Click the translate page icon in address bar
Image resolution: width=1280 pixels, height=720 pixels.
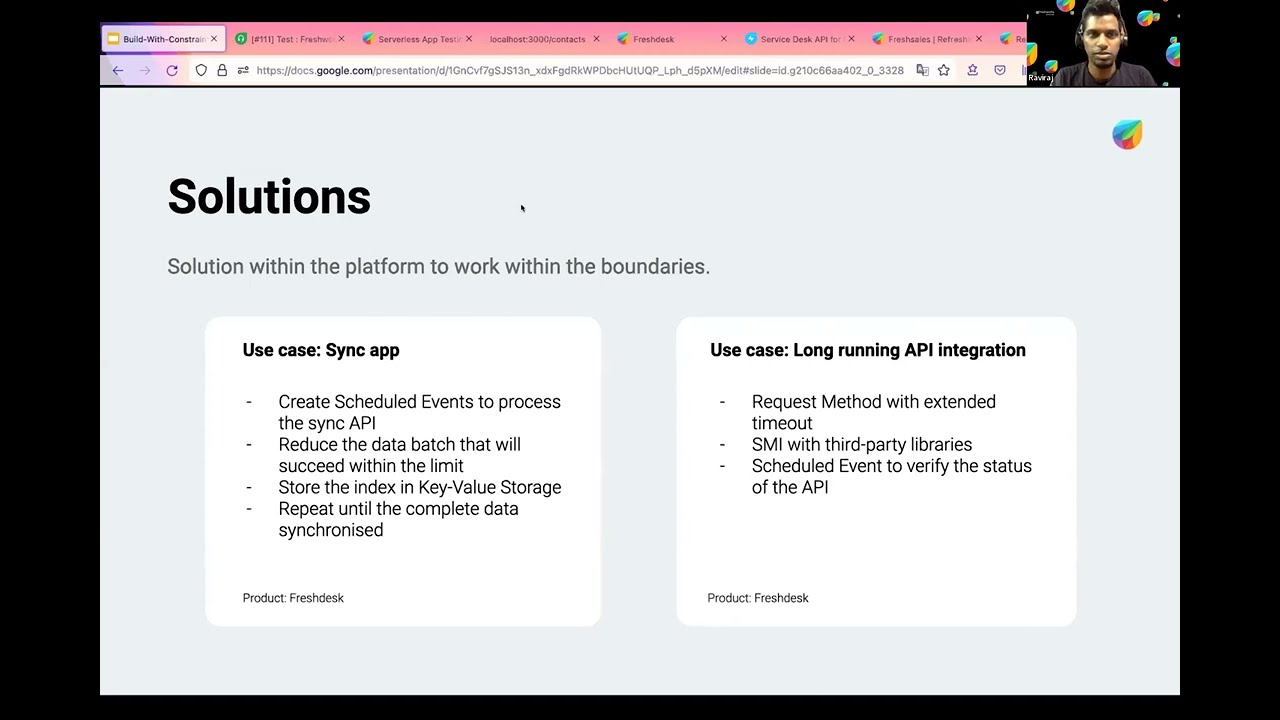click(x=922, y=70)
